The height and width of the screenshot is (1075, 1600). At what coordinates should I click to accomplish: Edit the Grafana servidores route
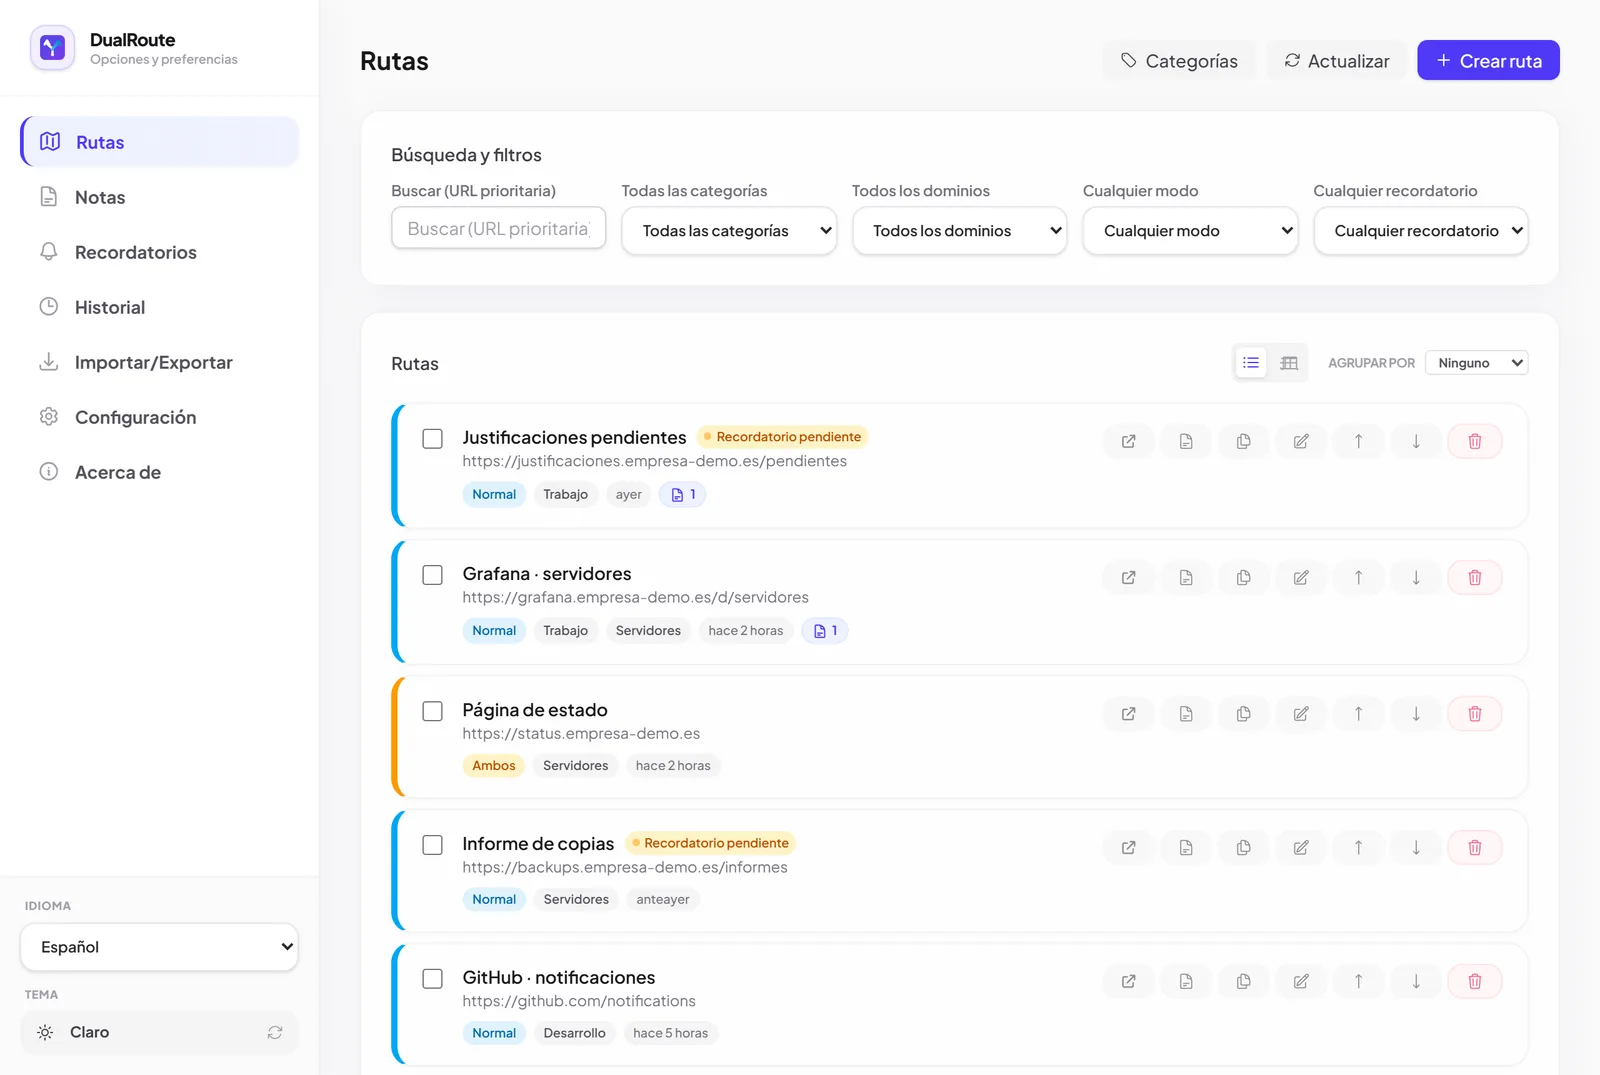click(x=1301, y=577)
